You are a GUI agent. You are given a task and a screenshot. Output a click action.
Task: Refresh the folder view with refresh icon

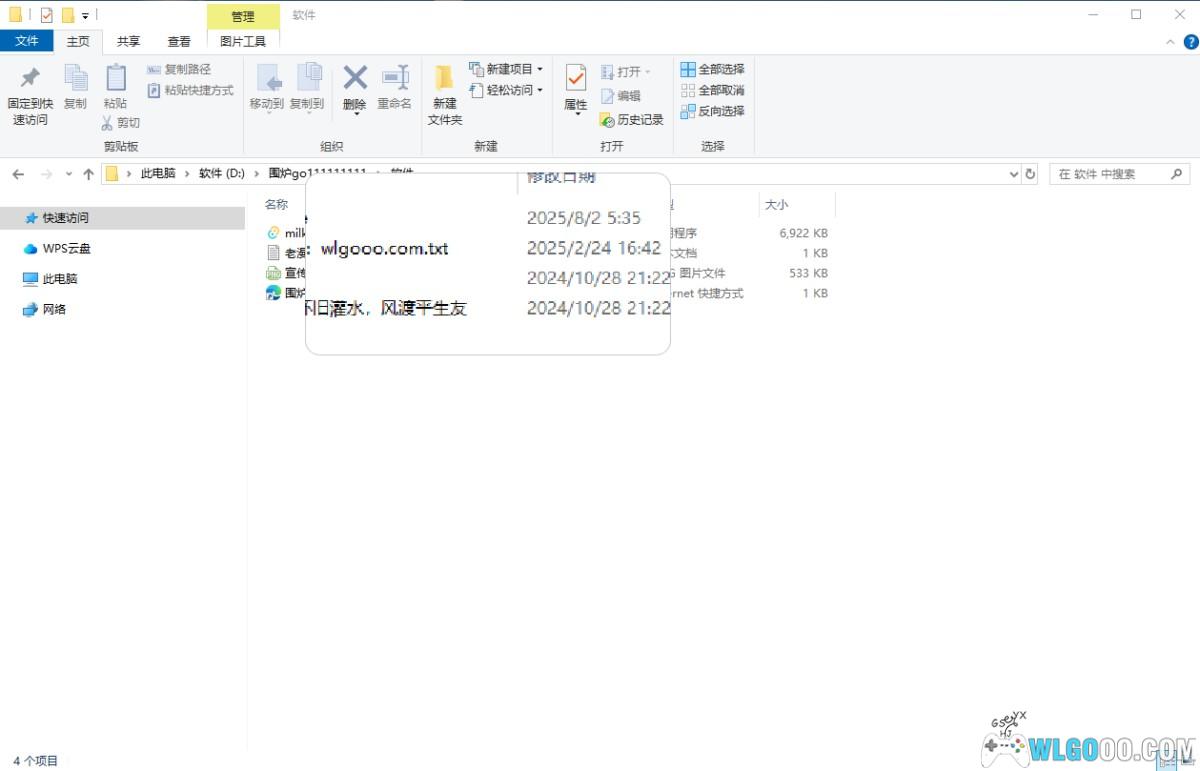coord(1031,174)
